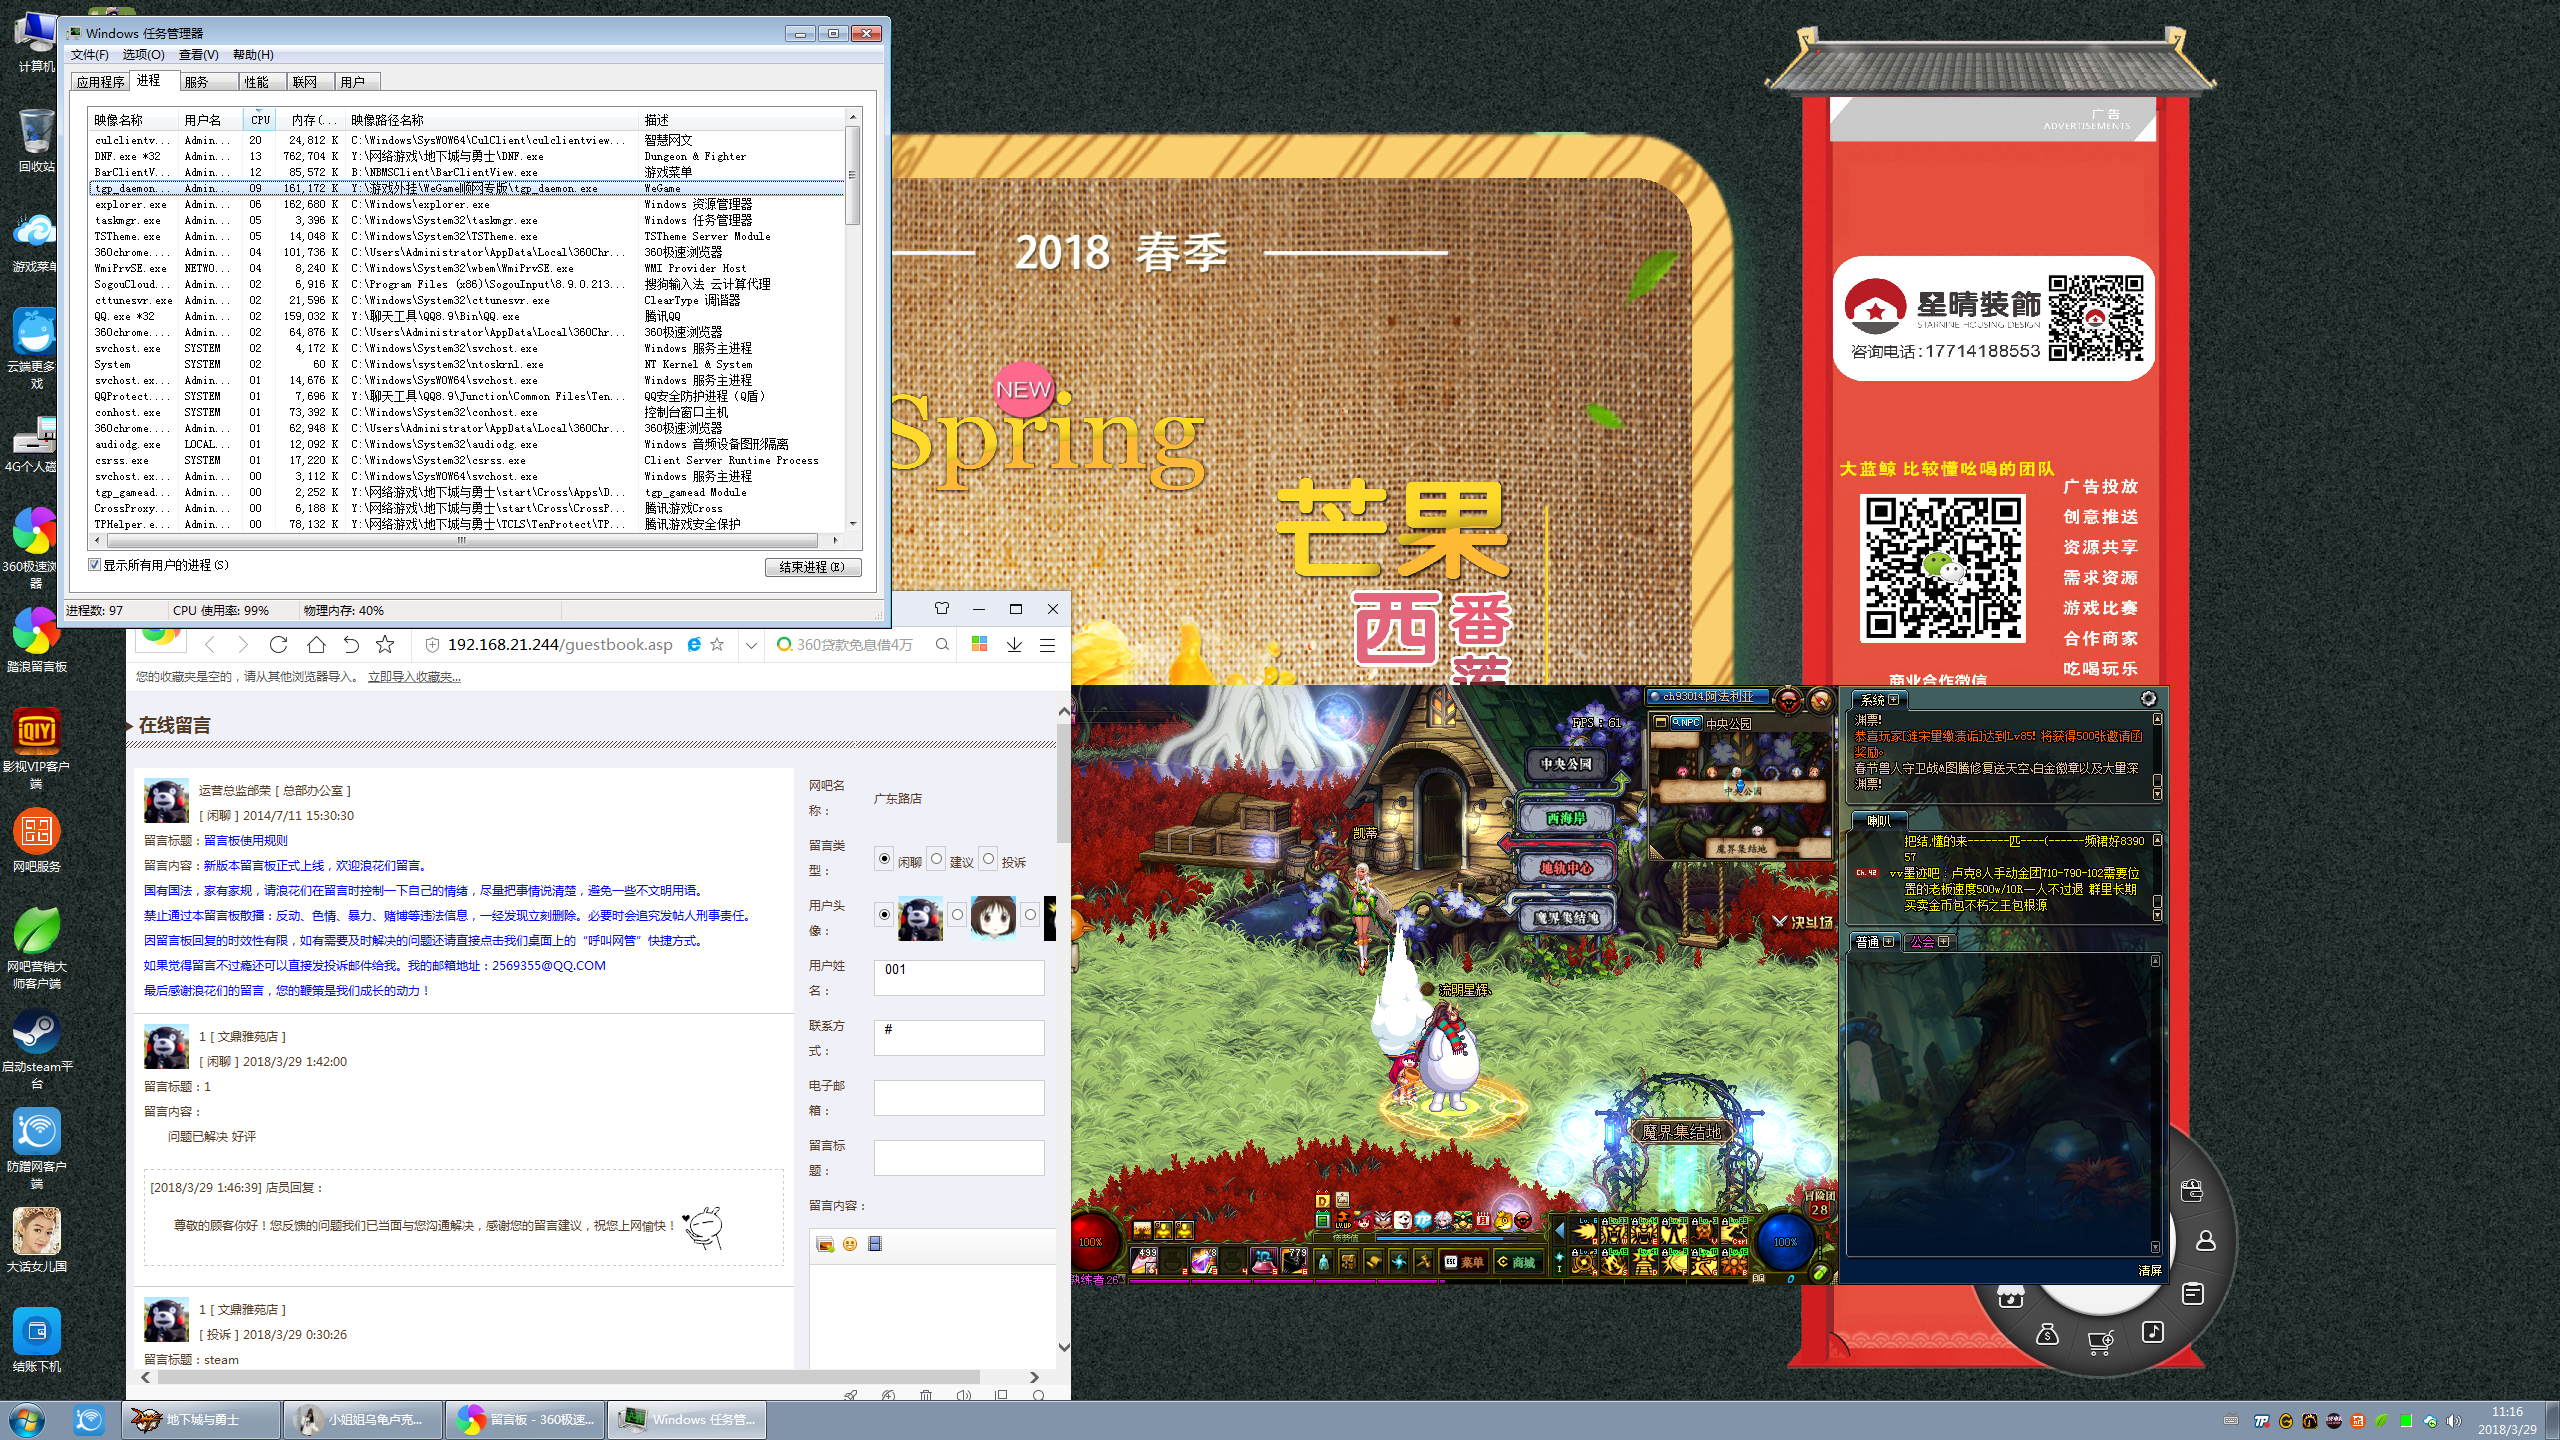Select the radio button after the girl avatar
This screenshot has height=1440, width=2560.
point(1030,914)
